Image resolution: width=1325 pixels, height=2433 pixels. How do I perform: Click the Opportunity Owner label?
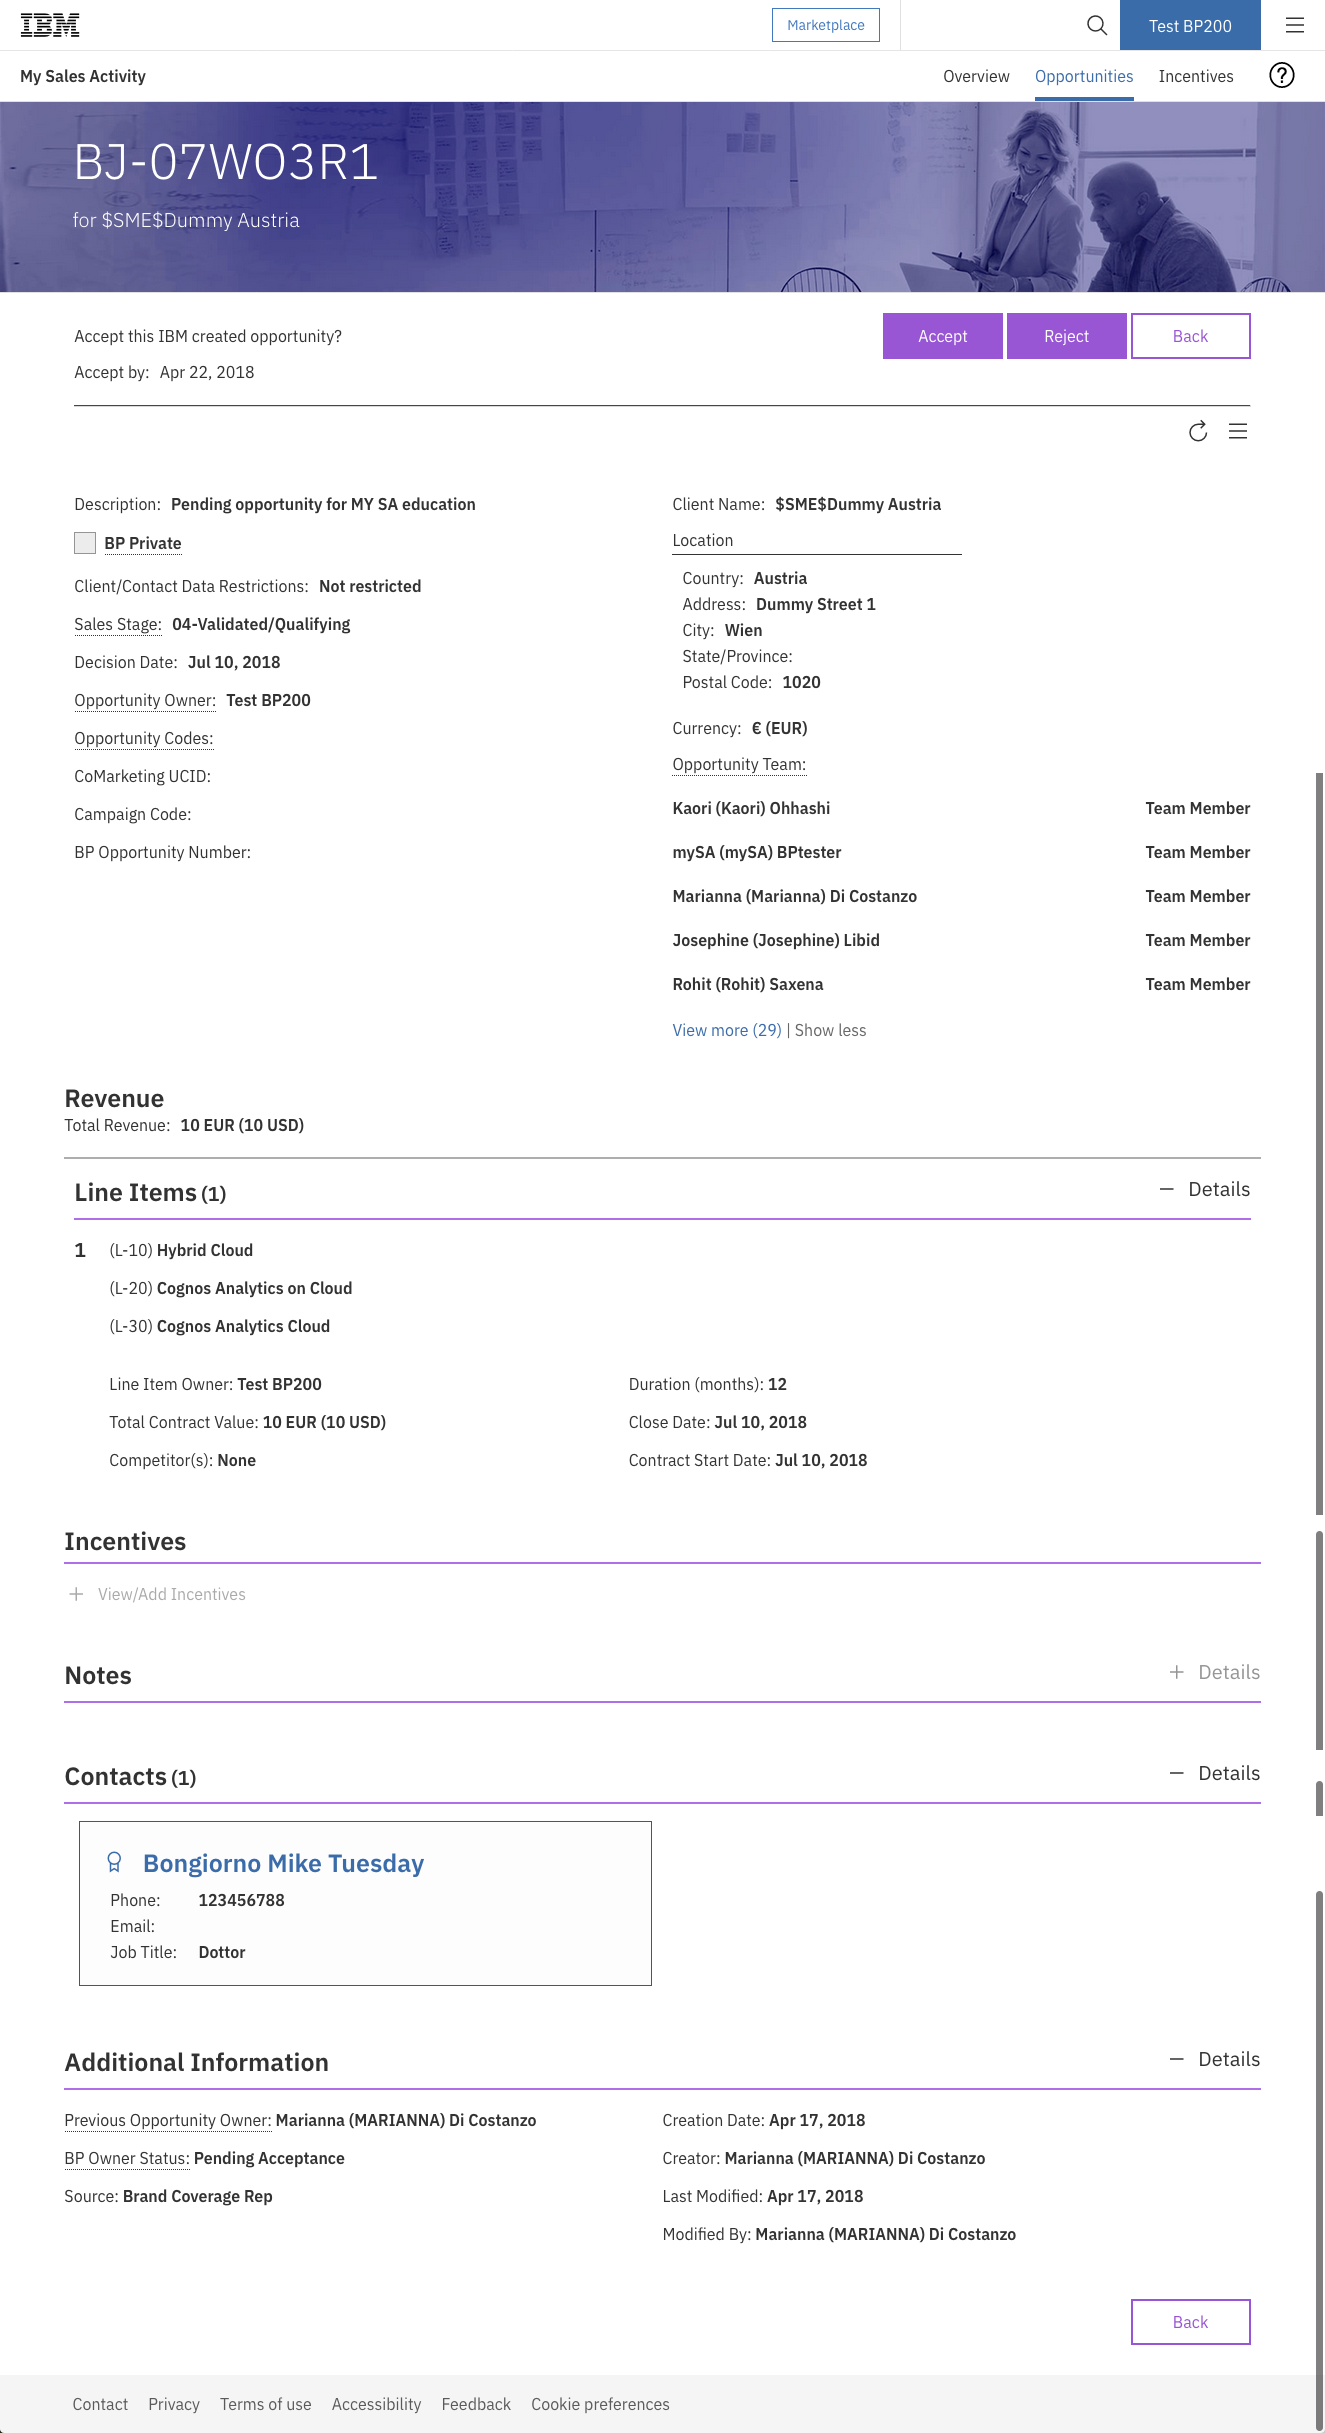click(x=145, y=700)
